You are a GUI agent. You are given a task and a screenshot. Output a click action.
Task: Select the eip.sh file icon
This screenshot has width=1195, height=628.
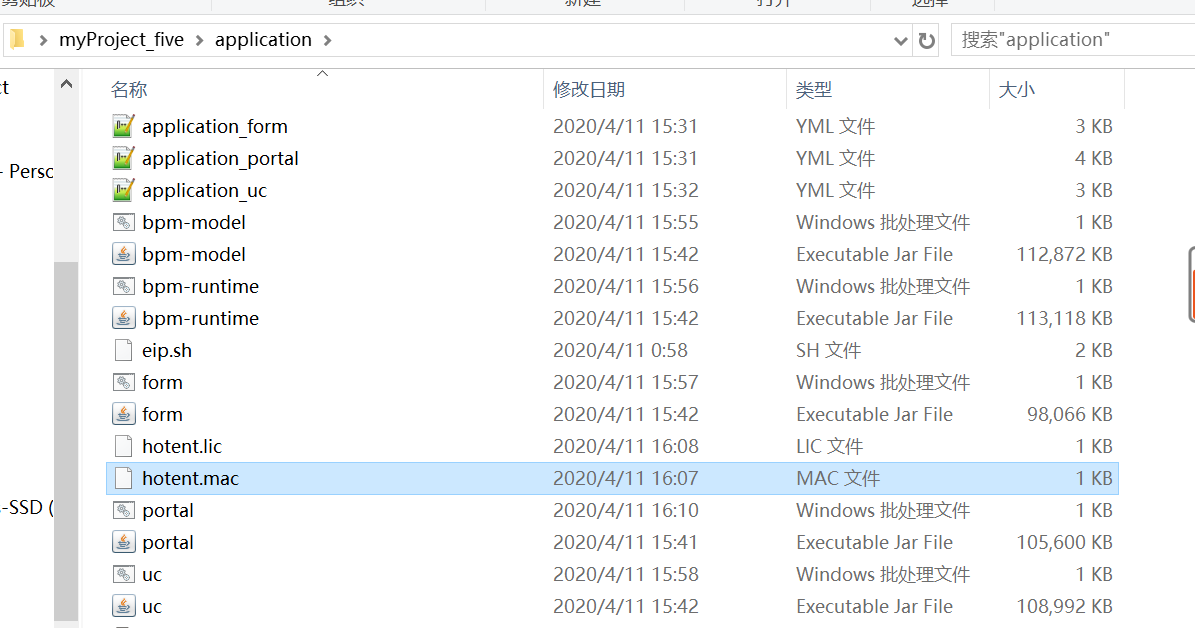123,350
